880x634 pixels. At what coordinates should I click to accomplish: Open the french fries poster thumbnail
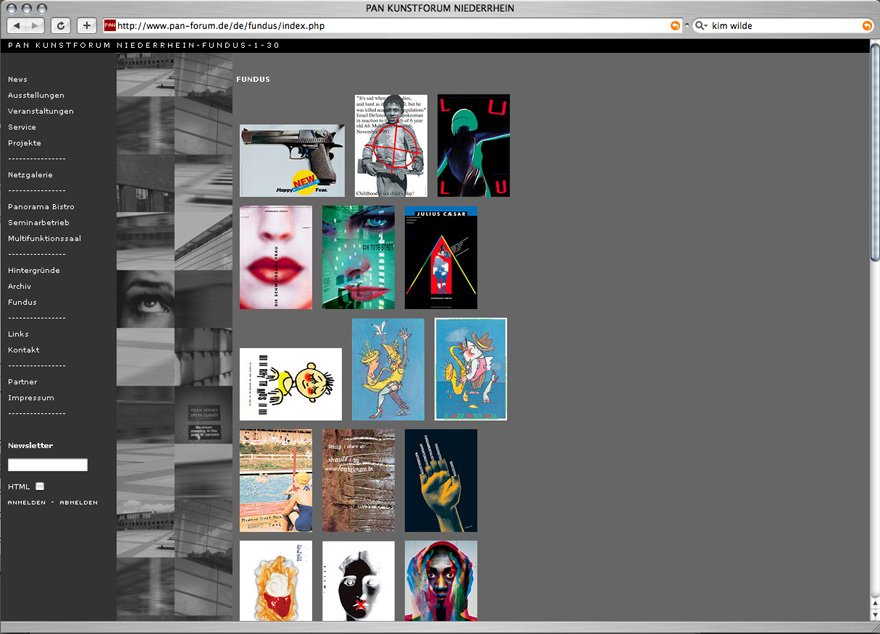tap(276, 581)
